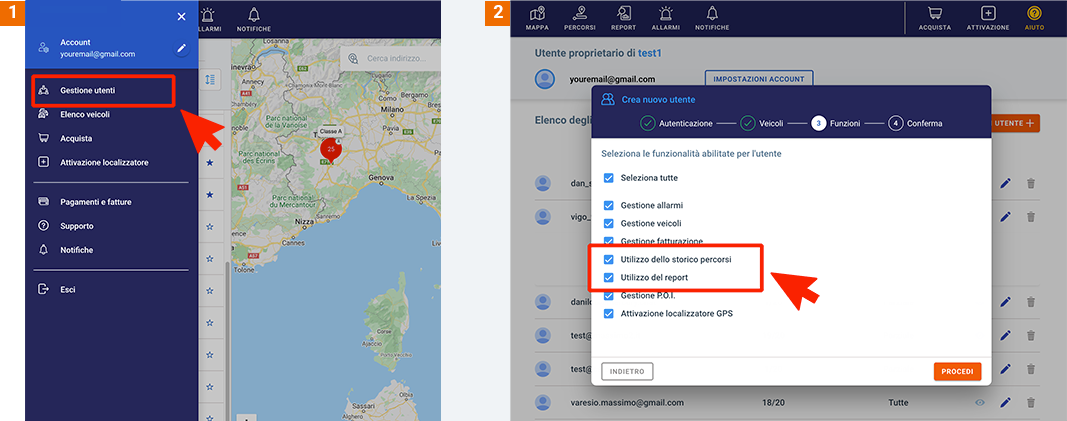Close the side menu with X
This screenshot has width=1067, height=421.
pos(181,16)
